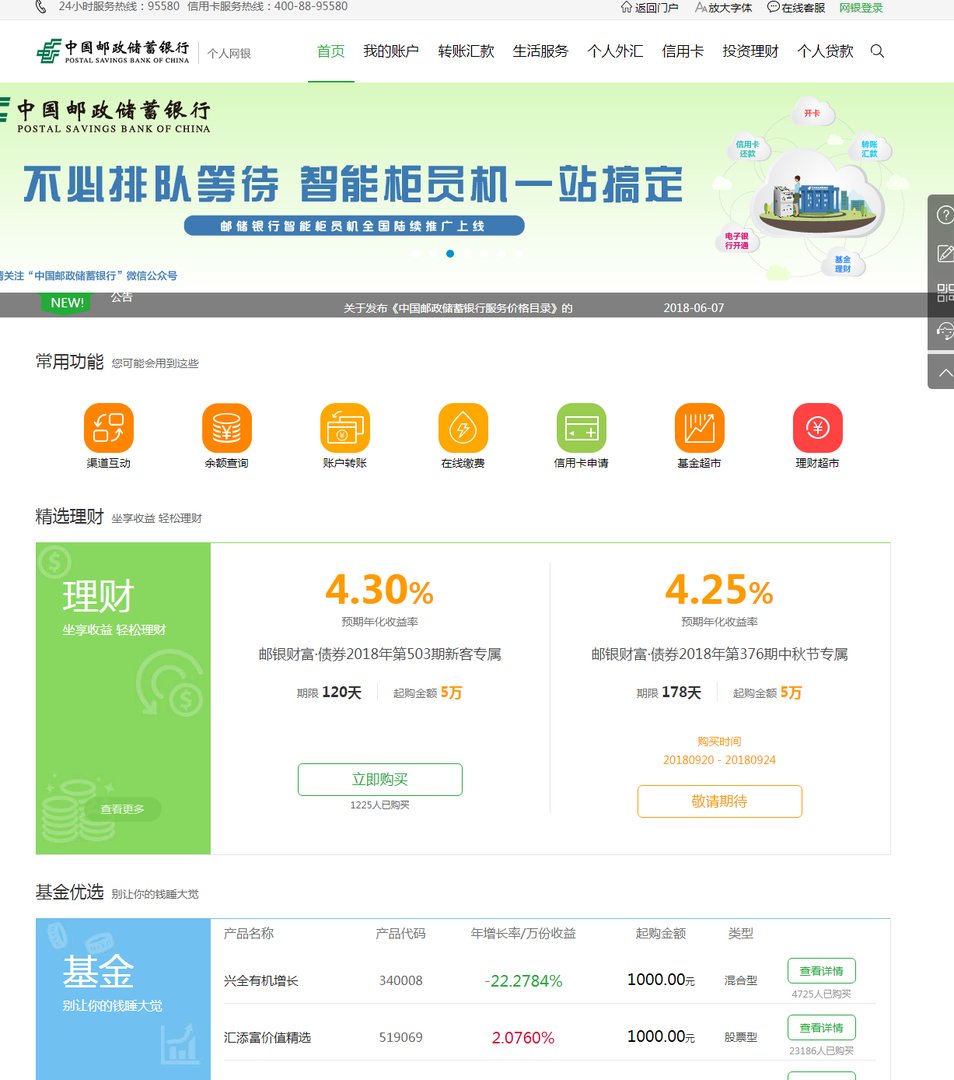The height and width of the screenshot is (1080, 954).
Task: Switch to the 信用卡 credit card menu
Action: [x=682, y=51]
